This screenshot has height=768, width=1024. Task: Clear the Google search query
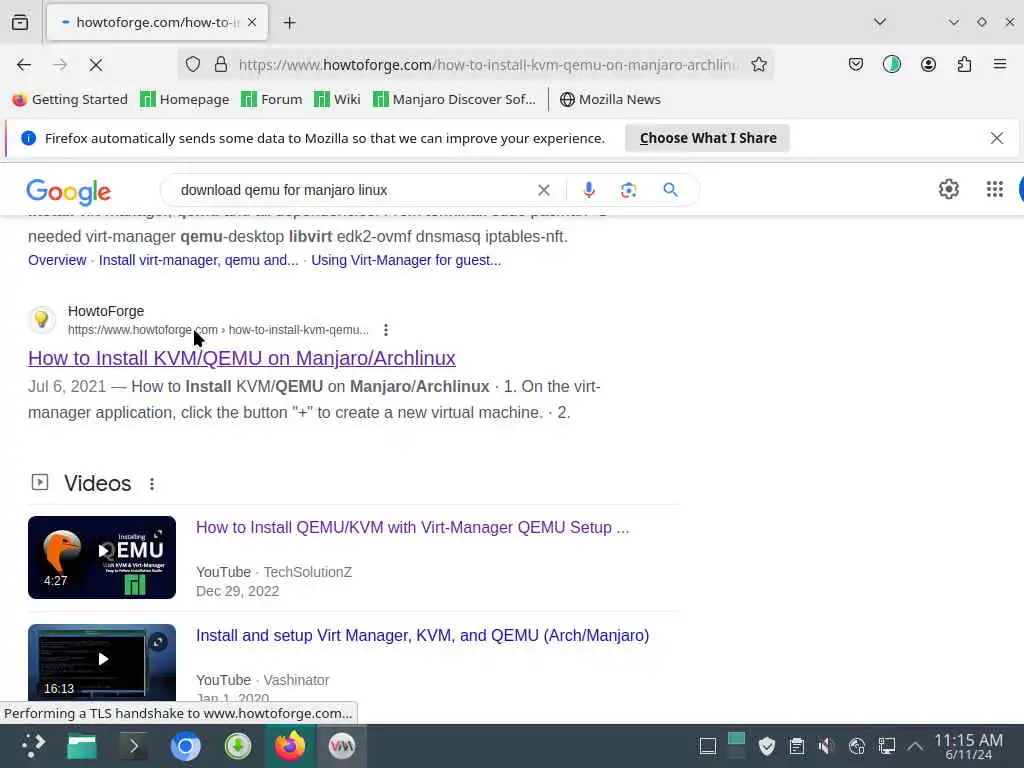coord(543,190)
